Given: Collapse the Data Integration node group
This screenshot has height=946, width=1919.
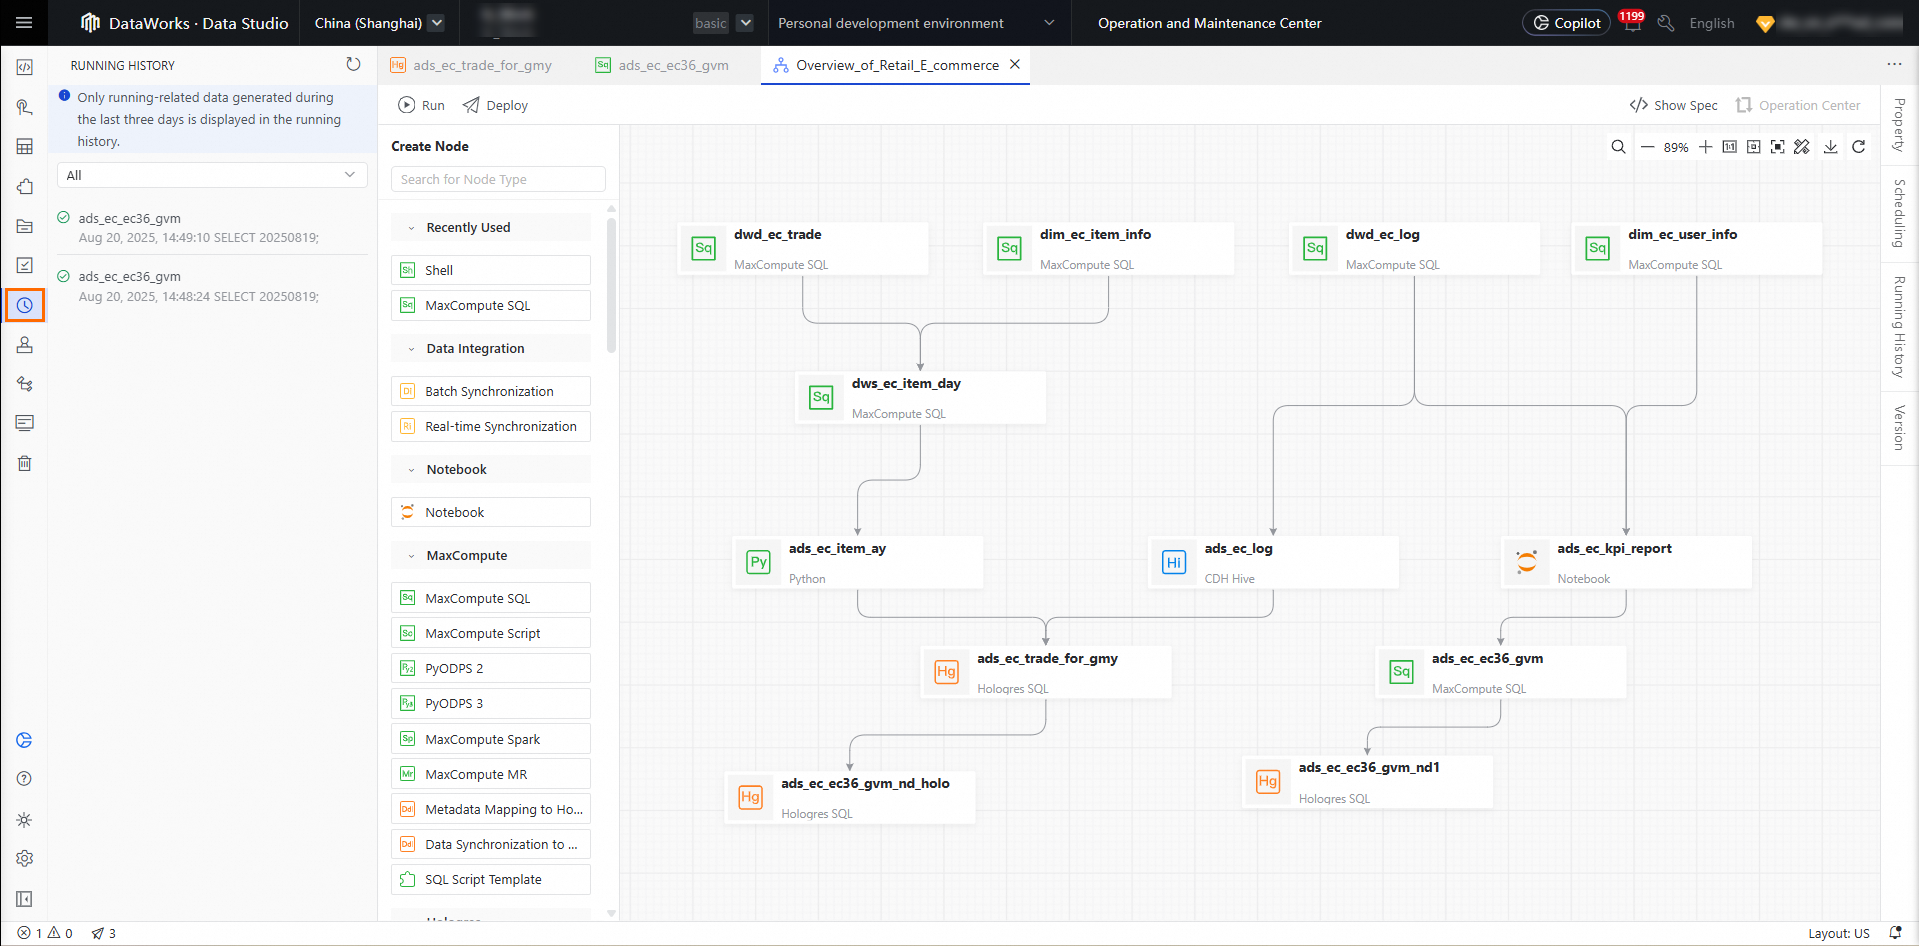Looking at the screenshot, I should pyautogui.click(x=411, y=349).
